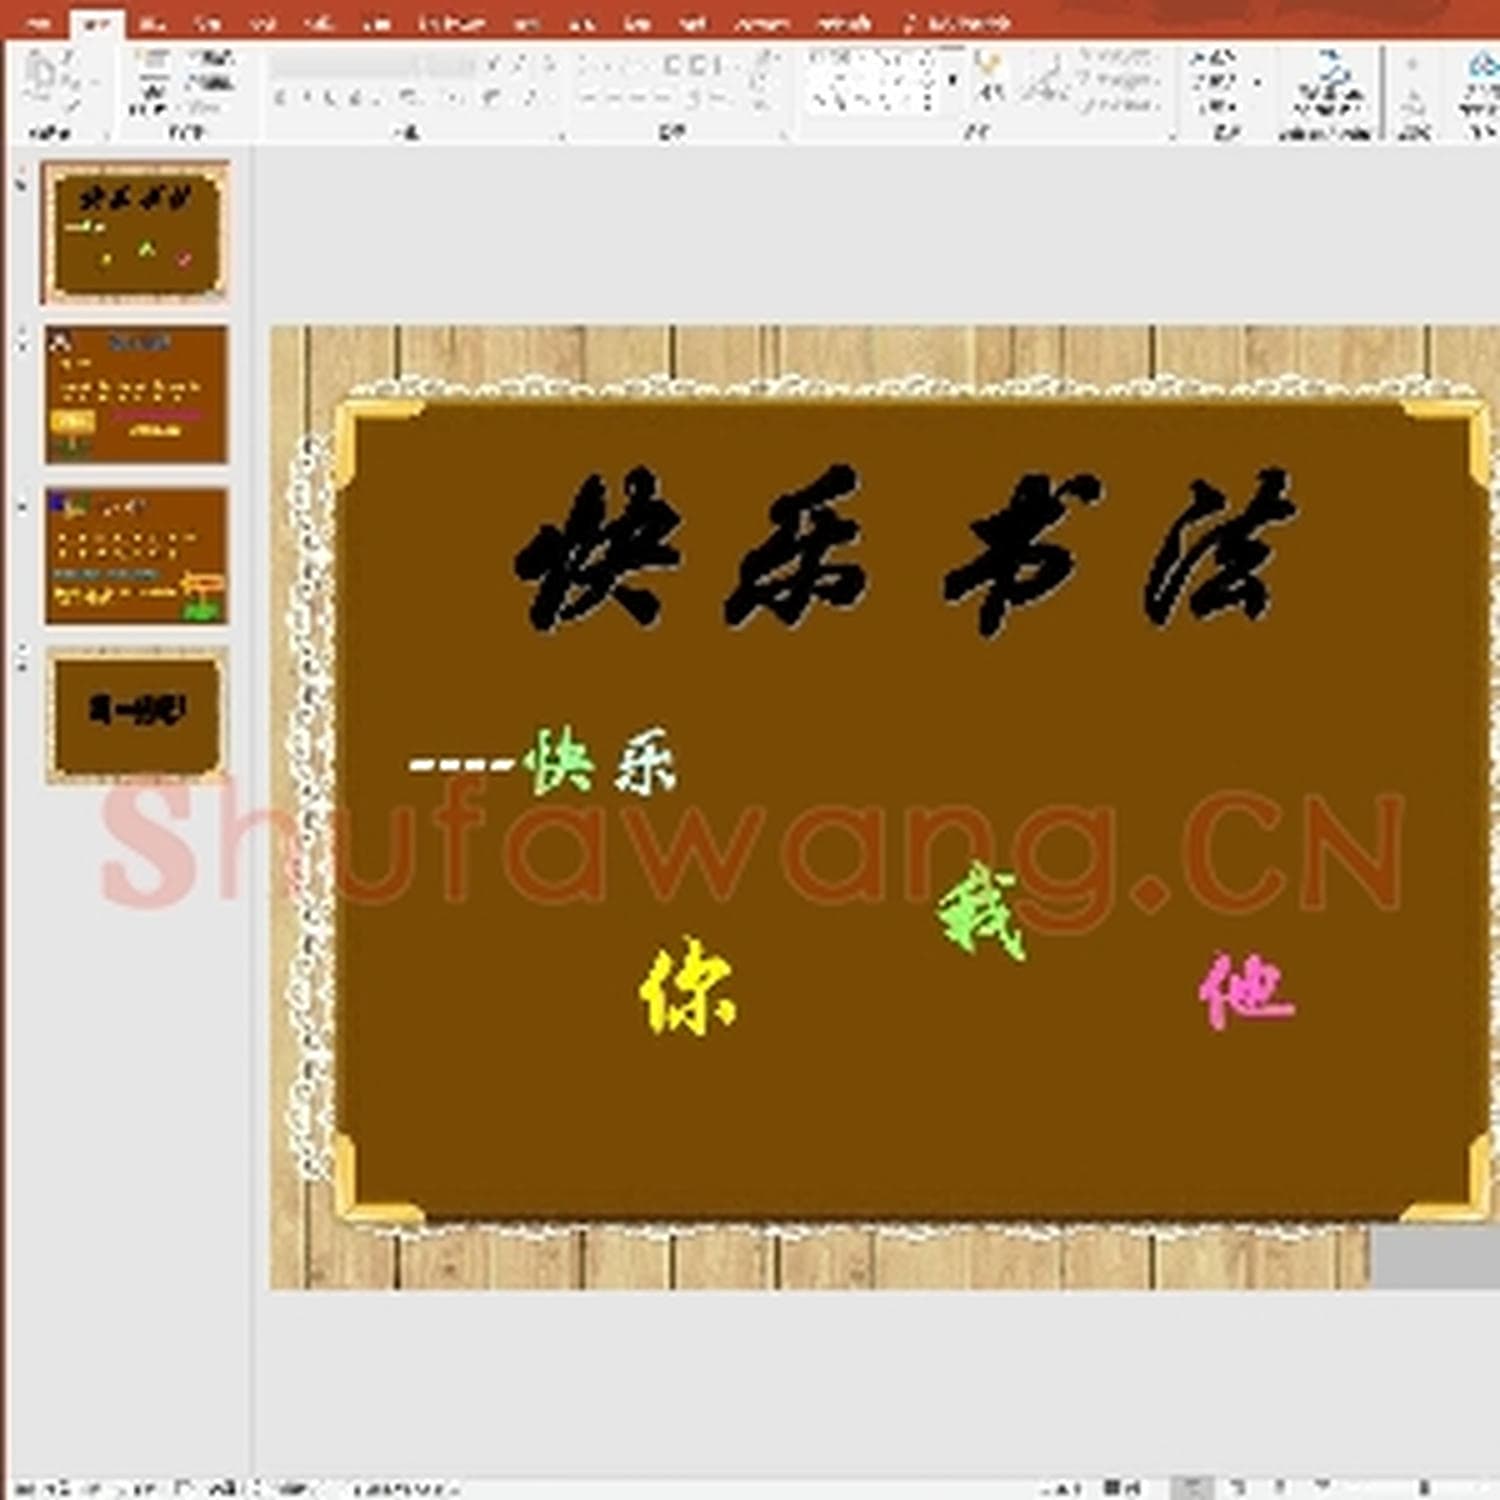This screenshot has width=1500, height=1500.
Task: Click the black title text 快乐书法 on the slide
Action: [x=905, y=550]
